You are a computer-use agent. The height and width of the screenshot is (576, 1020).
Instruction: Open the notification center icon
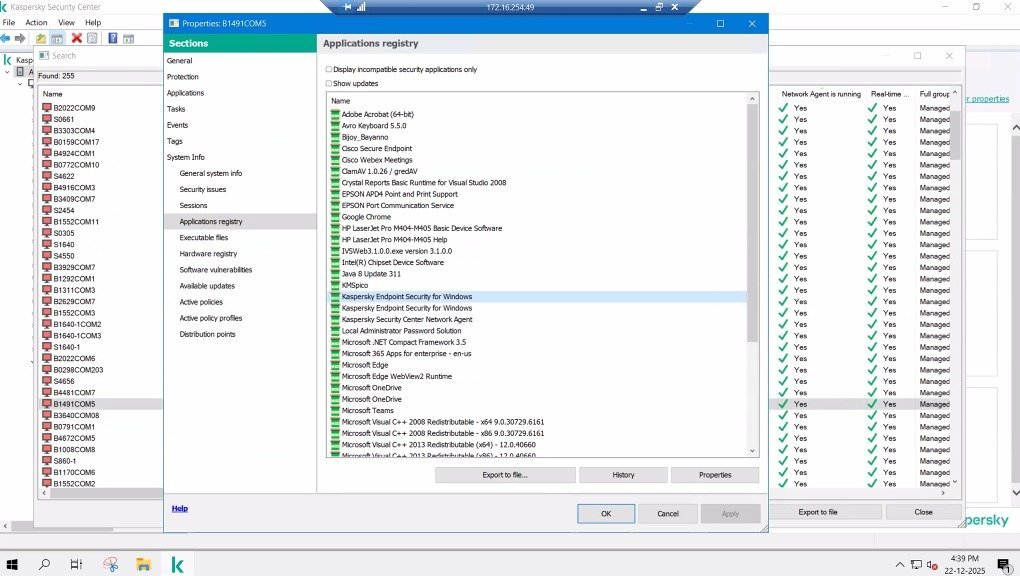point(1003,565)
